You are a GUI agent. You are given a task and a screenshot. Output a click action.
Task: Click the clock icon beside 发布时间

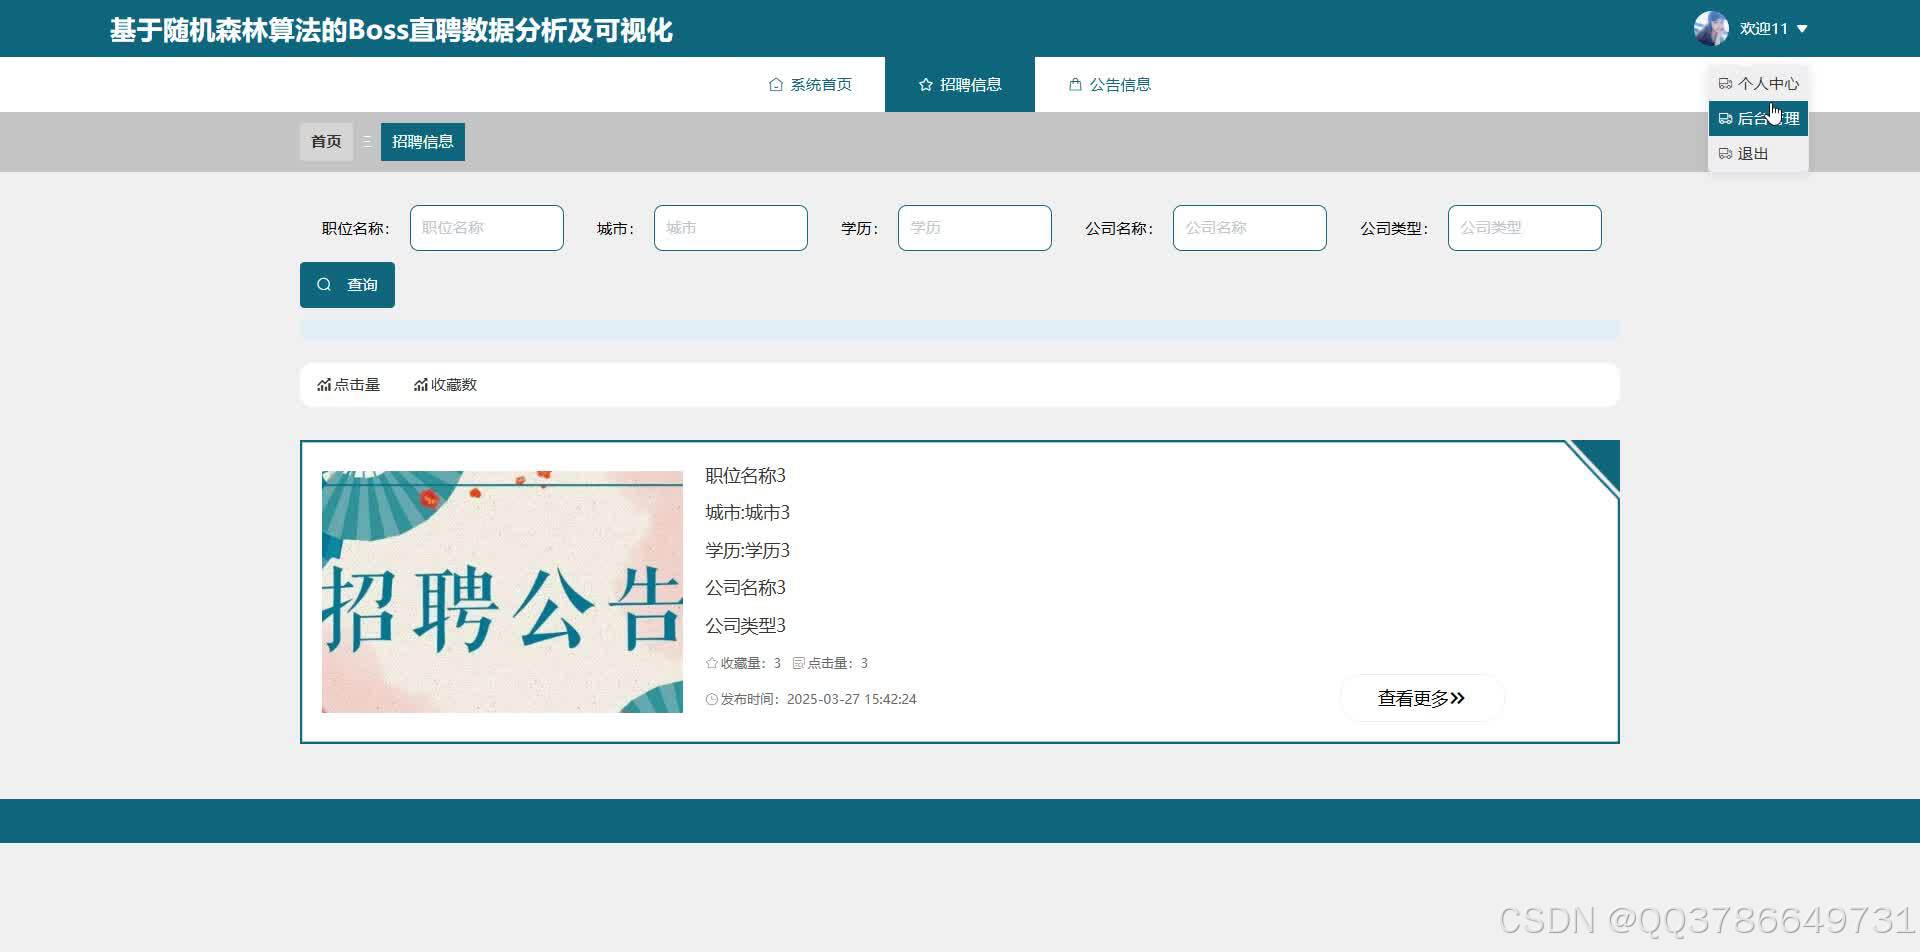pos(712,699)
